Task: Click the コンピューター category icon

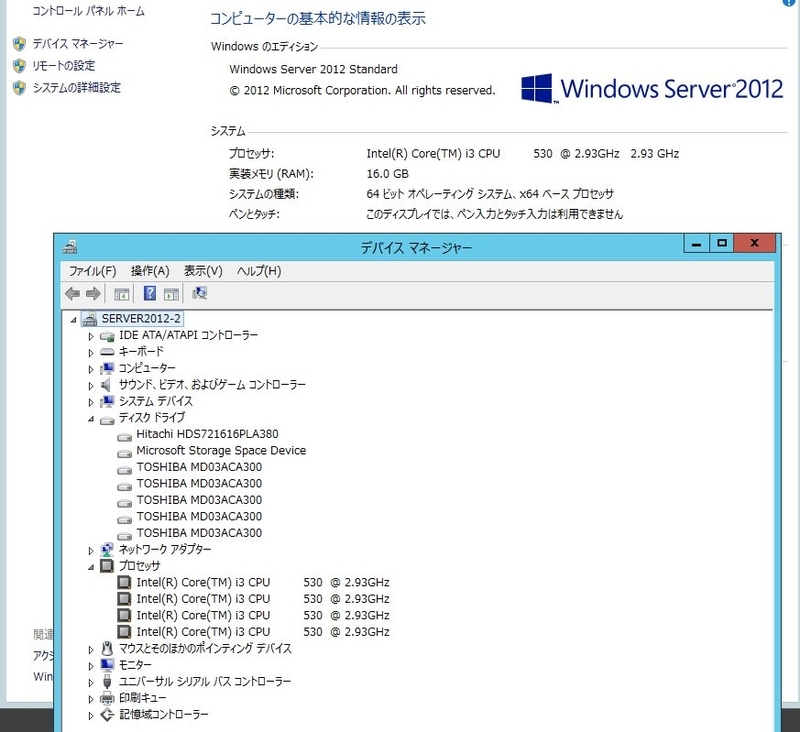Action: click(x=107, y=368)
